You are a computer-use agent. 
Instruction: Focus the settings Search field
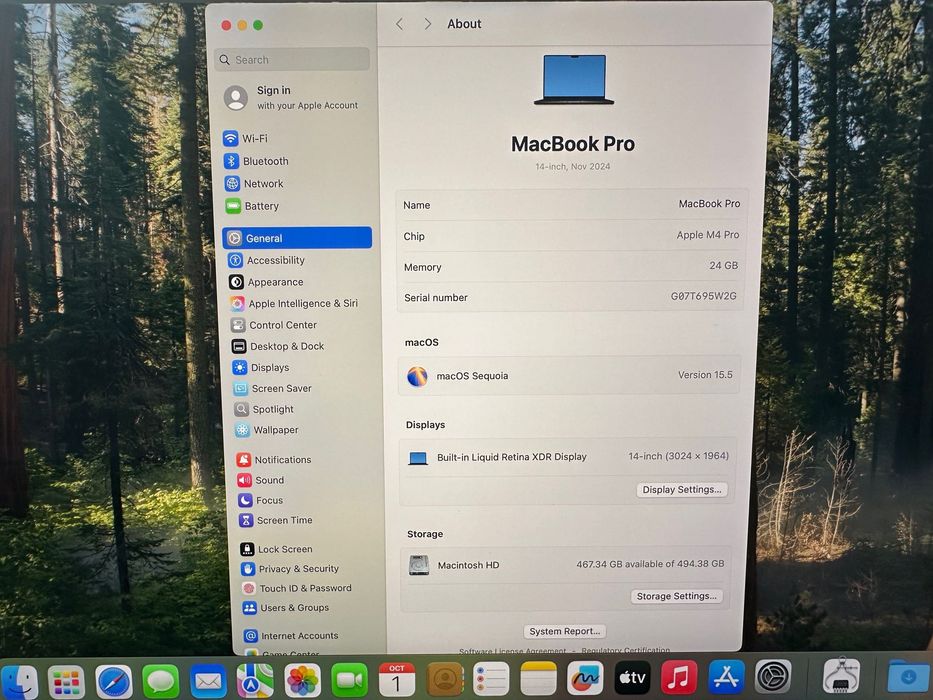(x=292, y=60)
